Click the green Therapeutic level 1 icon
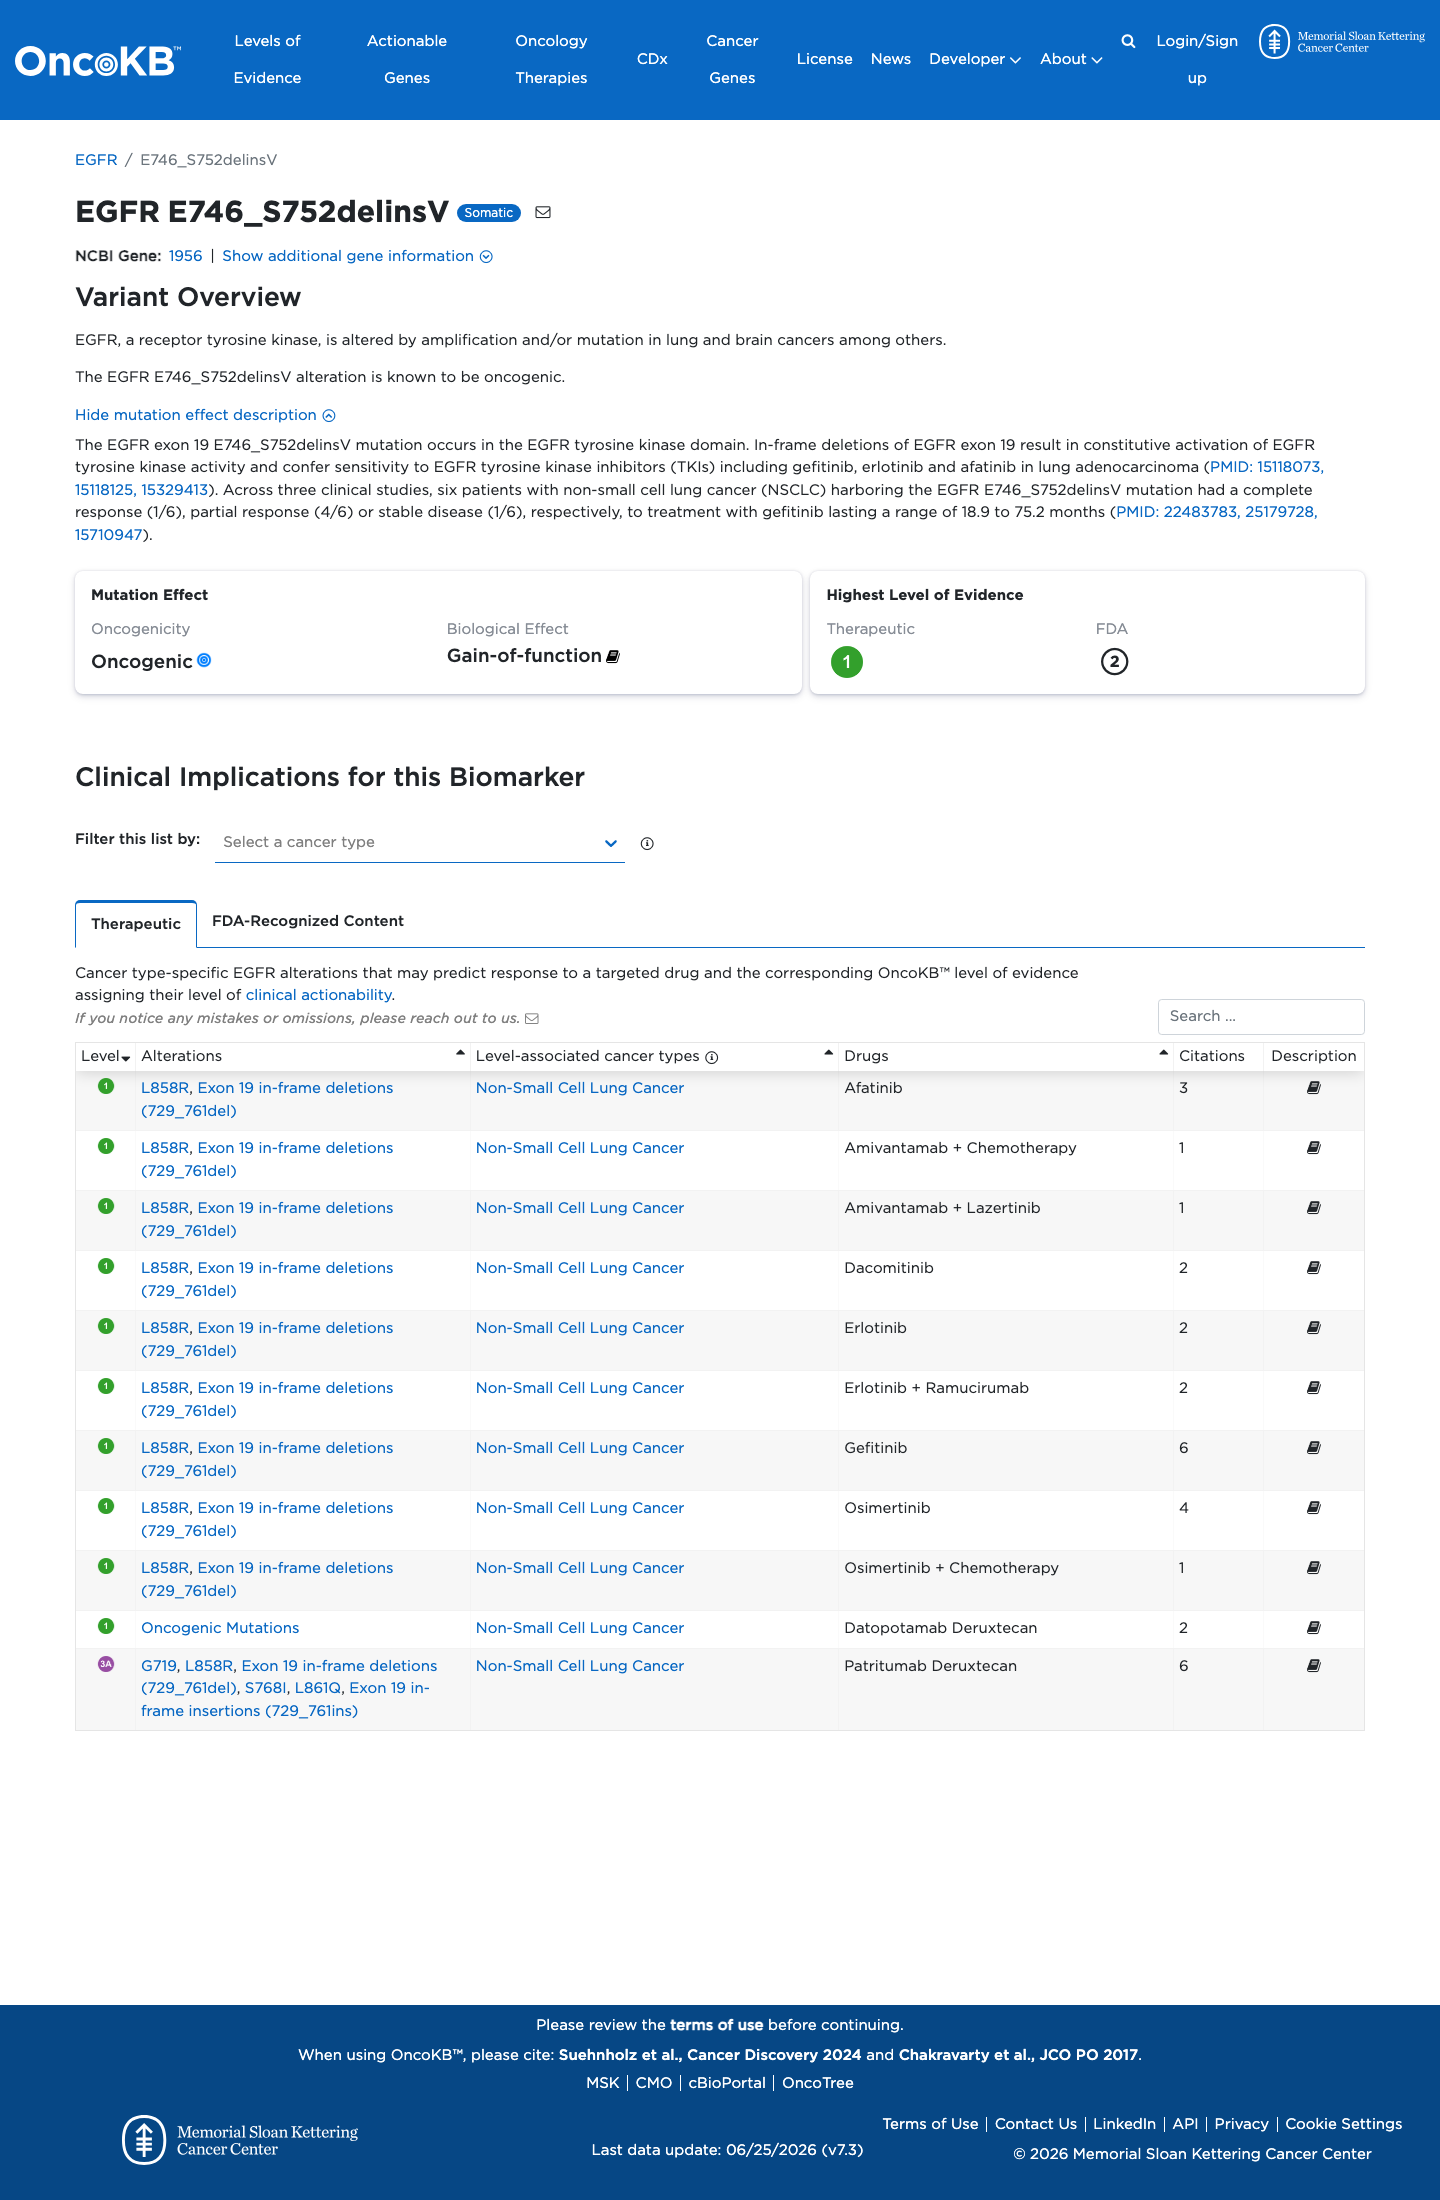1440x2200 pixels. pyautogui.click(x=846, y=662)
